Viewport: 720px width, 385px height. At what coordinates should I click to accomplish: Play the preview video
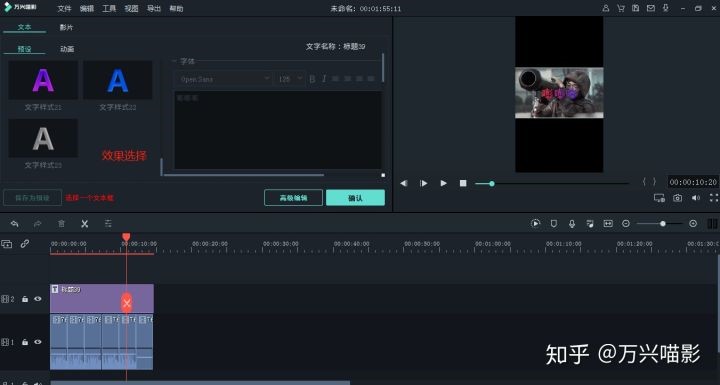(444, 183)
